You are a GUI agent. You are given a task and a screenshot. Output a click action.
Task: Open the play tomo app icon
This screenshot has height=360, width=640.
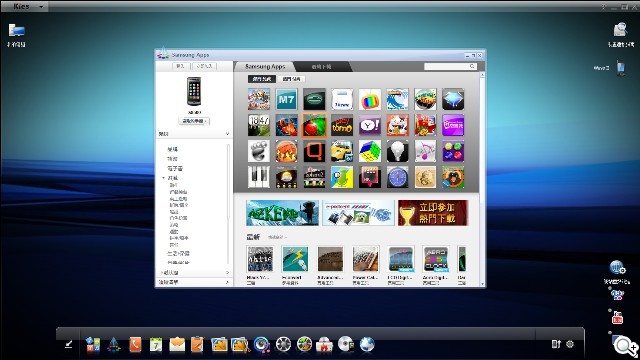[342, 125]
